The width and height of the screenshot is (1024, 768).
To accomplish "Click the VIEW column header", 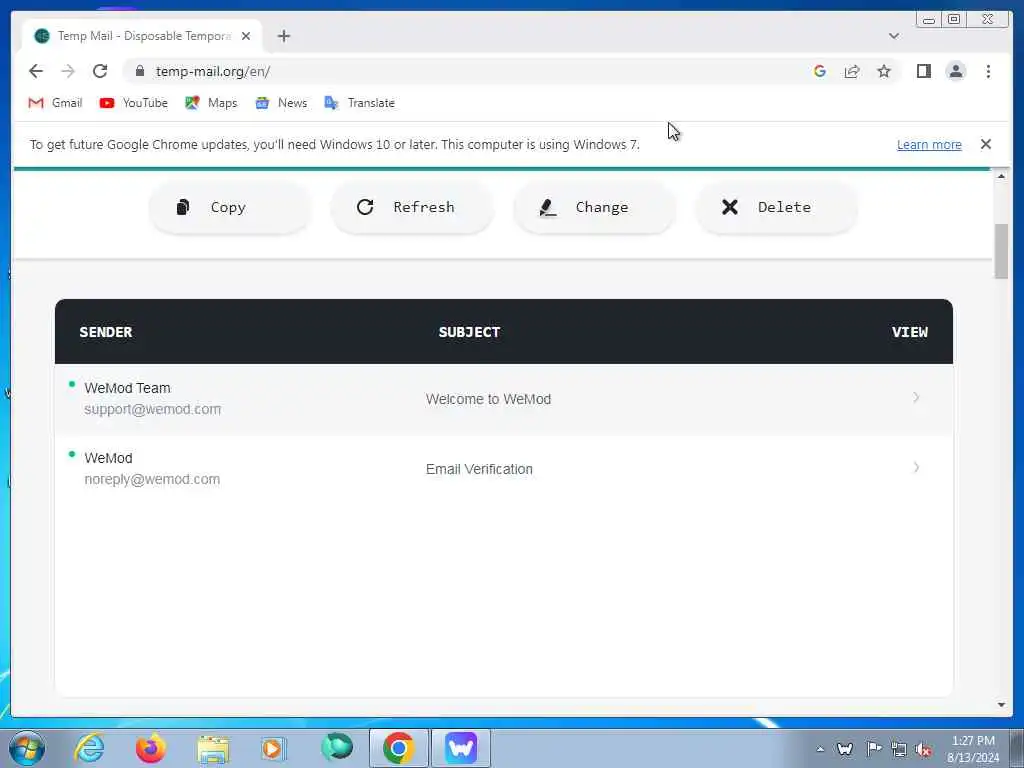I will coord(910,332).
